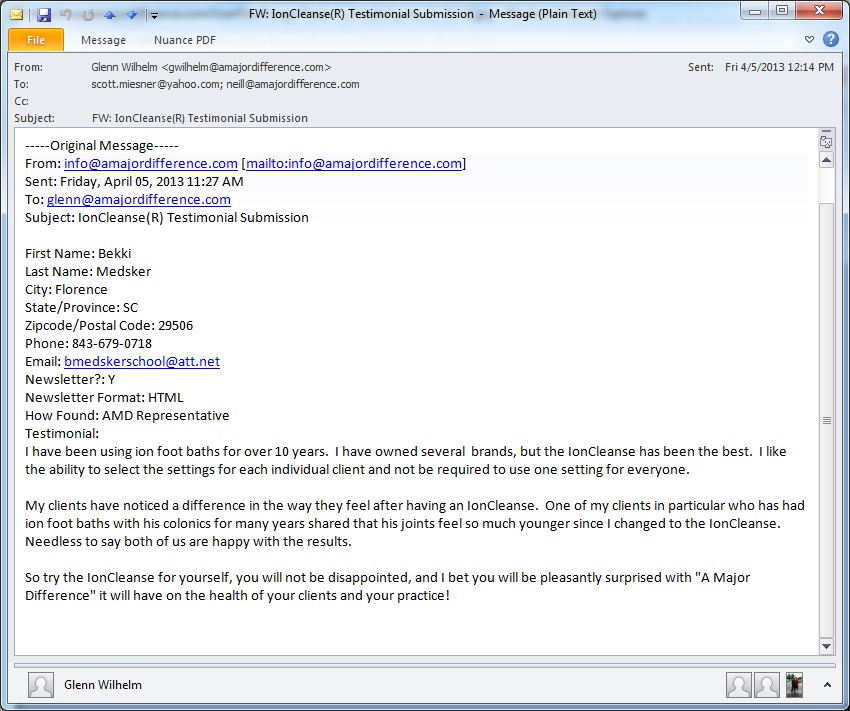
Task: Click the -----Original Message----- line
Action: [x=101, y=146]
